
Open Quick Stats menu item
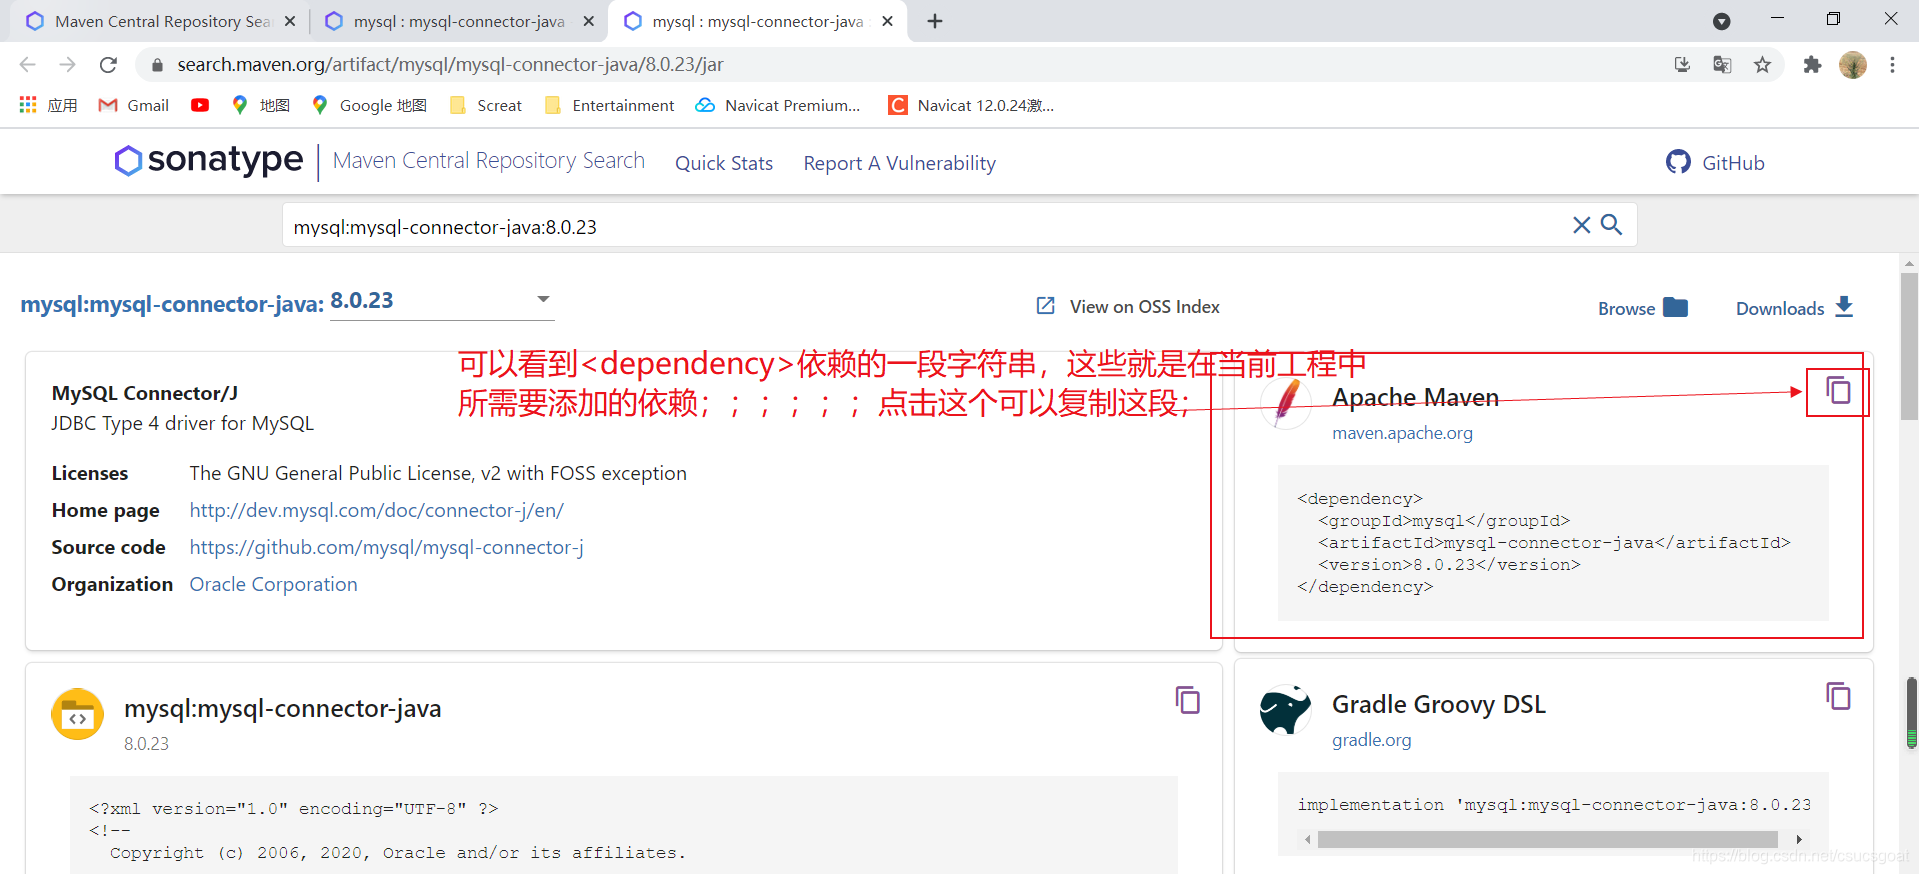click(724, 163)
